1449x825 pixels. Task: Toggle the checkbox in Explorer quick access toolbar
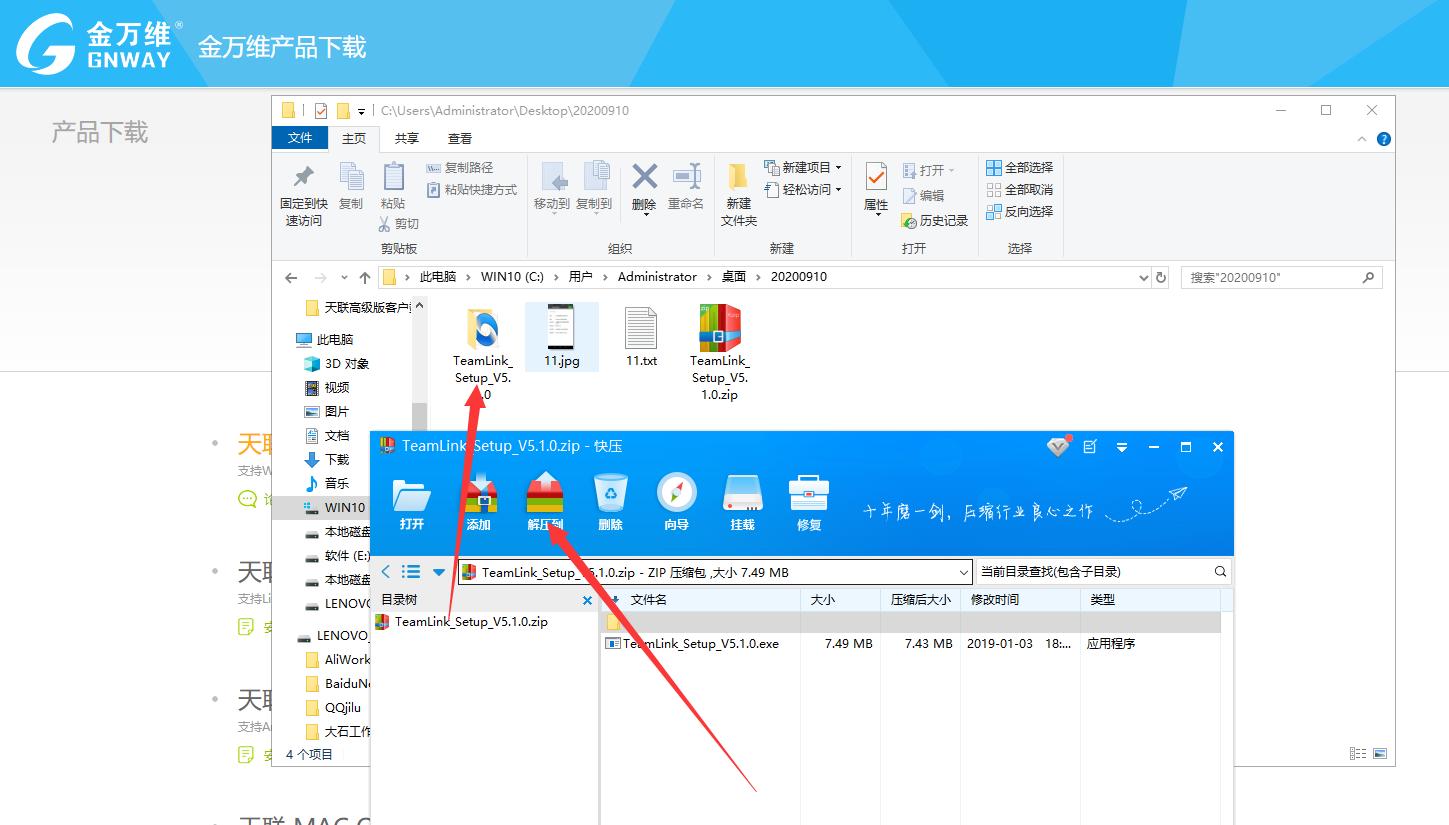pyautogui.click(x=320, y=110)
